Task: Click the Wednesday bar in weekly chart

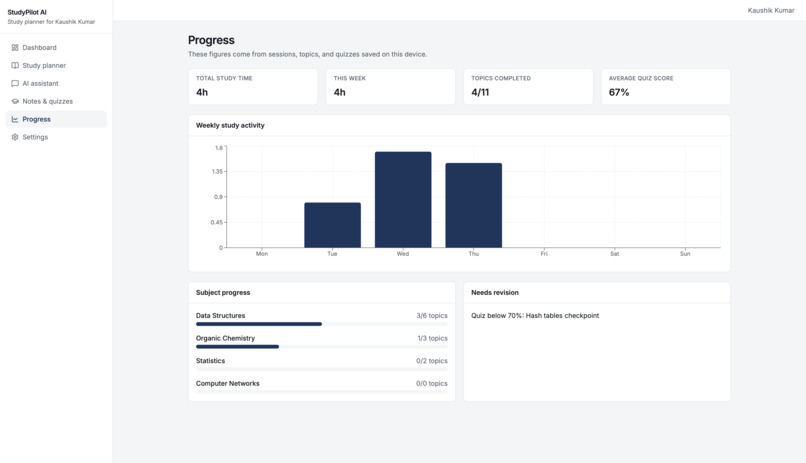Action: pos(403,199)
